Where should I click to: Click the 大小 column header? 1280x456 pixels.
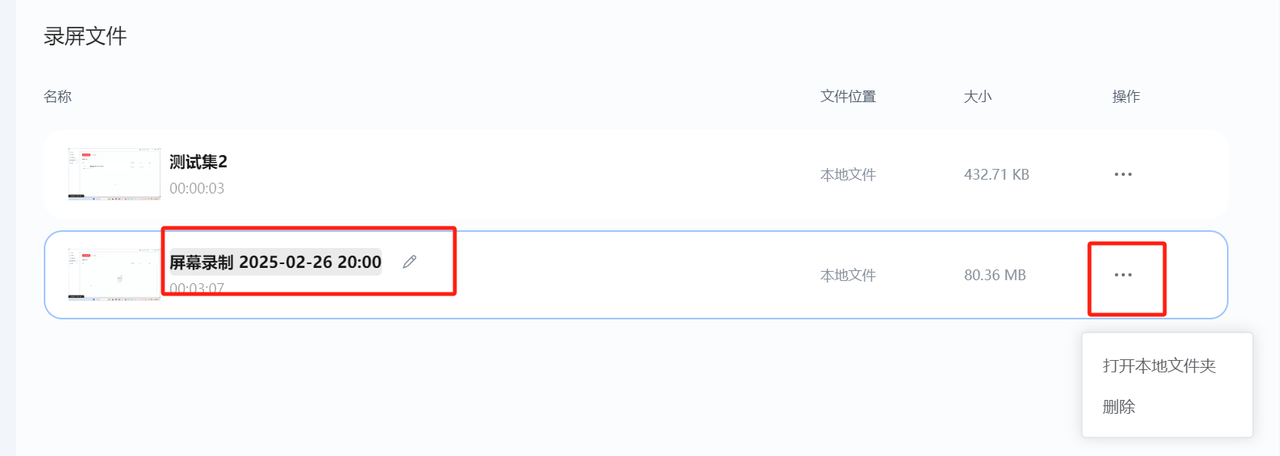(977, 97)
